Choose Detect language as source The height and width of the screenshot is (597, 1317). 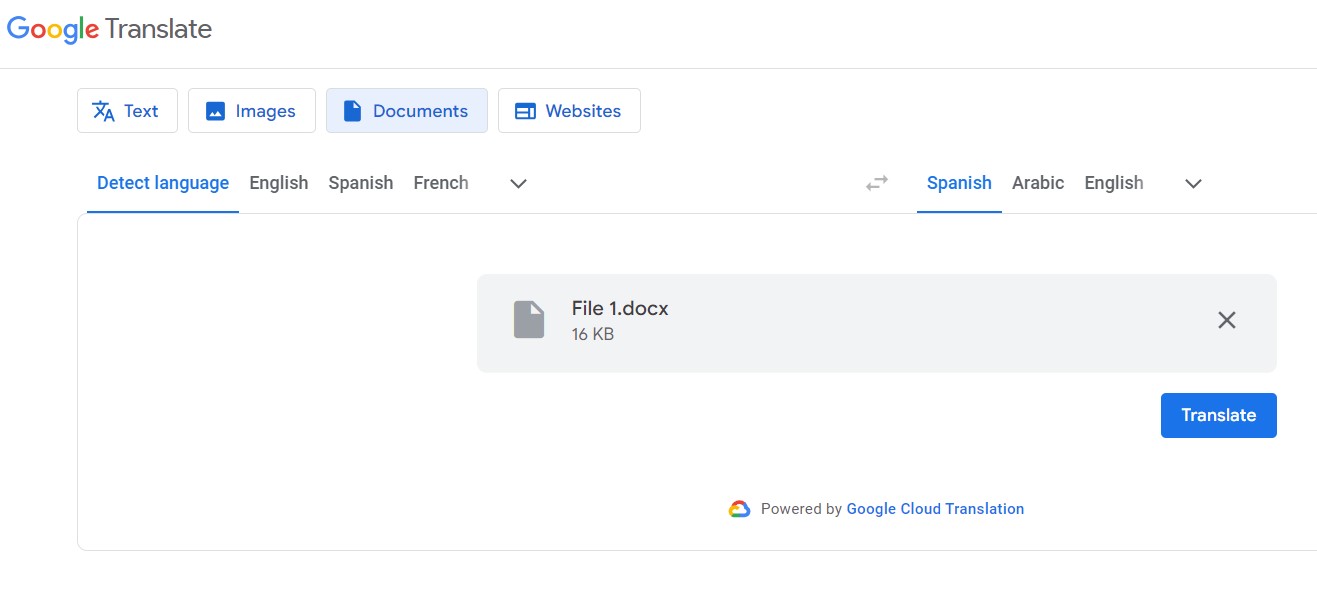163,183
